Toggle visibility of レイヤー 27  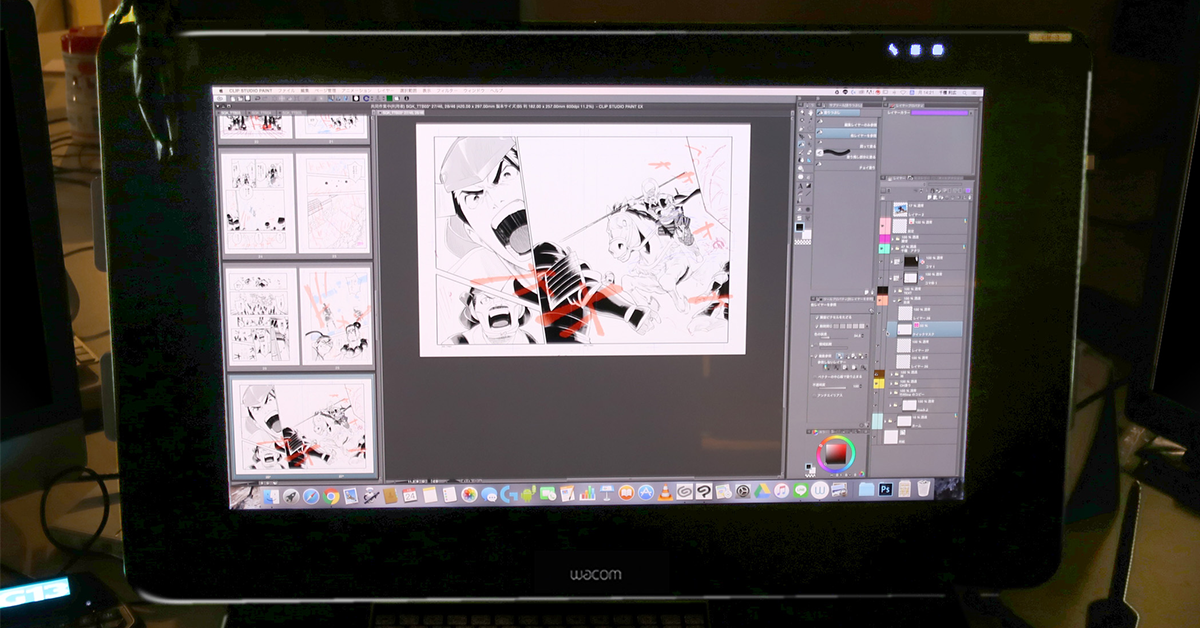(879, 345)
